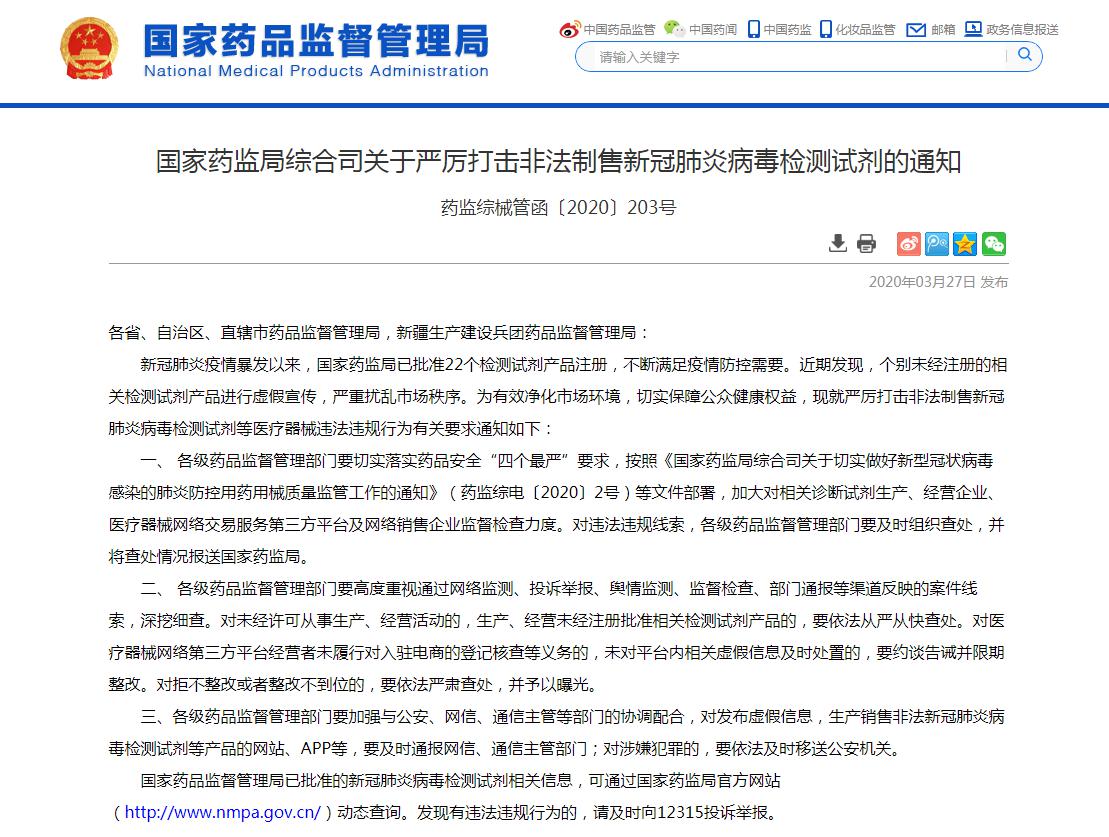The width and height of the screenshot is (1109, 837).
Task: Open the 中国药监 link
Action: tap(787, 30)
